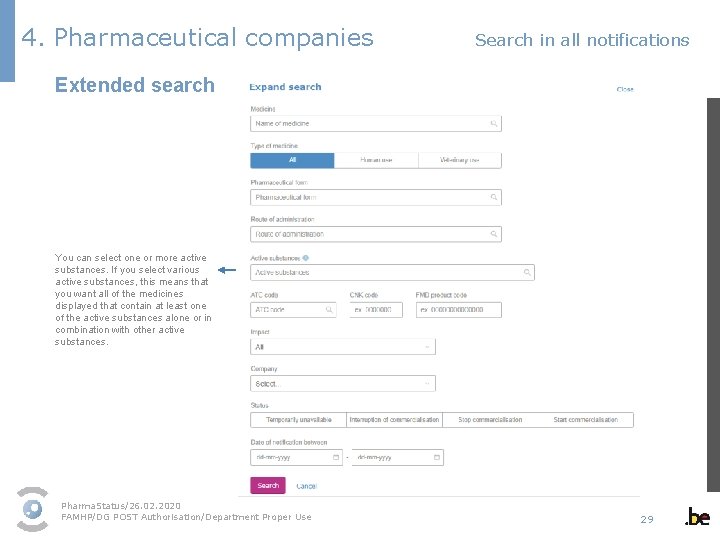Focus the CNK code input field

(x=375, y=310)
